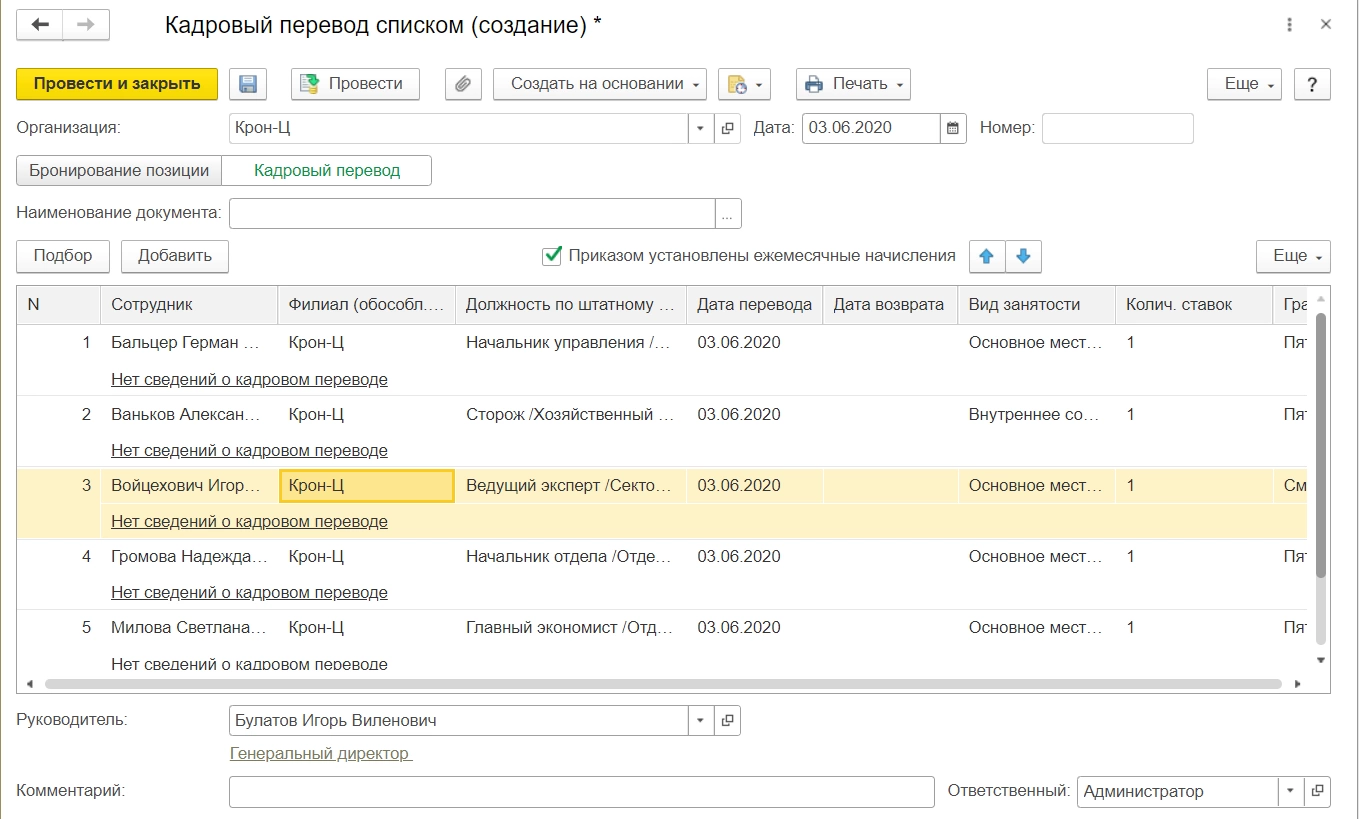The height and width of the screenshot is (819, 1363).
Task: Open the calendar picker for date
Action: (x=953, y=128)
